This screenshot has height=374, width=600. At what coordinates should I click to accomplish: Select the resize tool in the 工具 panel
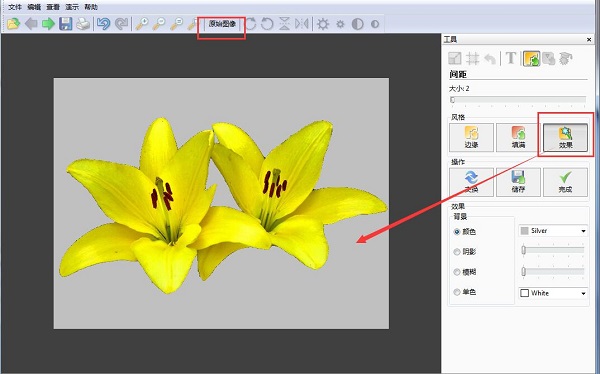click(x=455, y=59)
